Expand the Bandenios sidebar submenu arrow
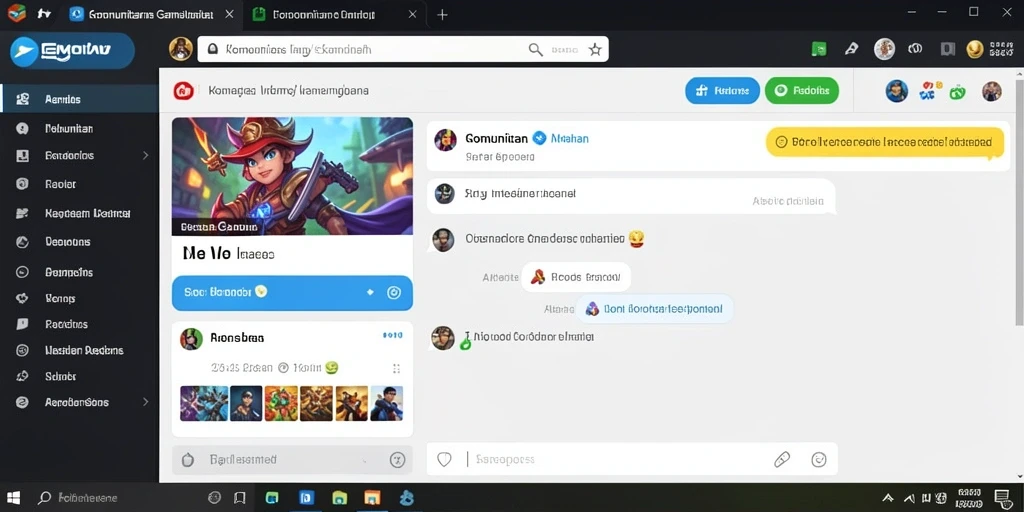Image resolution: width=1024 pixels, height=512 pixels. coord(145,155)
